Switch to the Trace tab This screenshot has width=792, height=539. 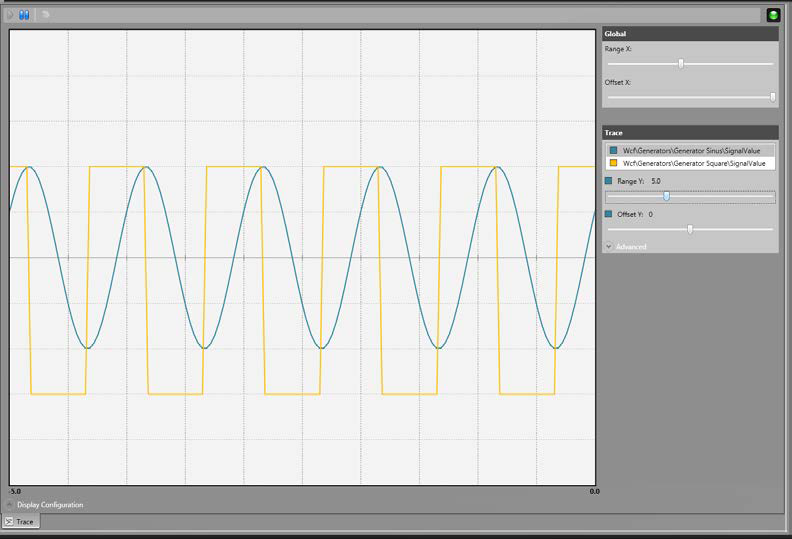click(21, 522)
